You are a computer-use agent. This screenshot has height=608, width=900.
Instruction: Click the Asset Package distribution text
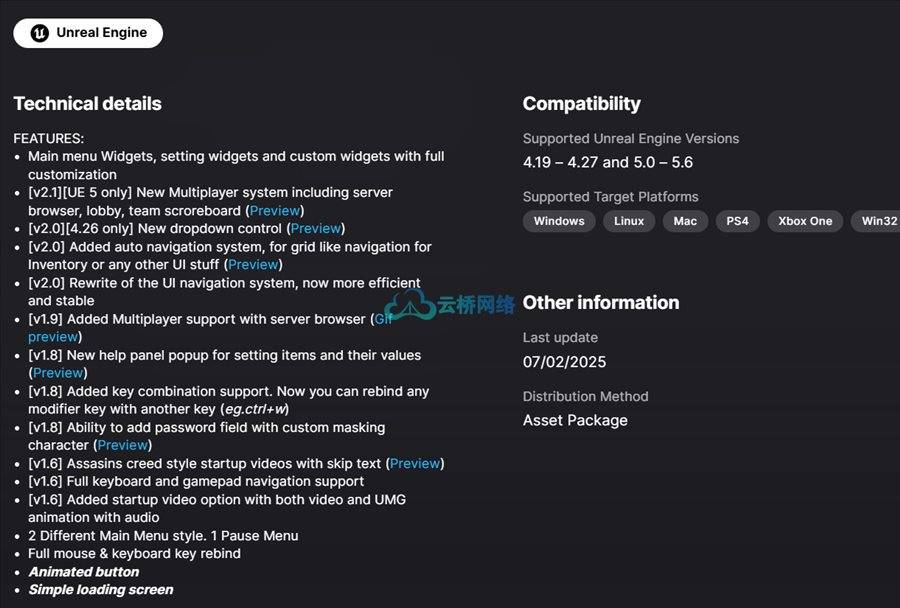tap(575, 421)
